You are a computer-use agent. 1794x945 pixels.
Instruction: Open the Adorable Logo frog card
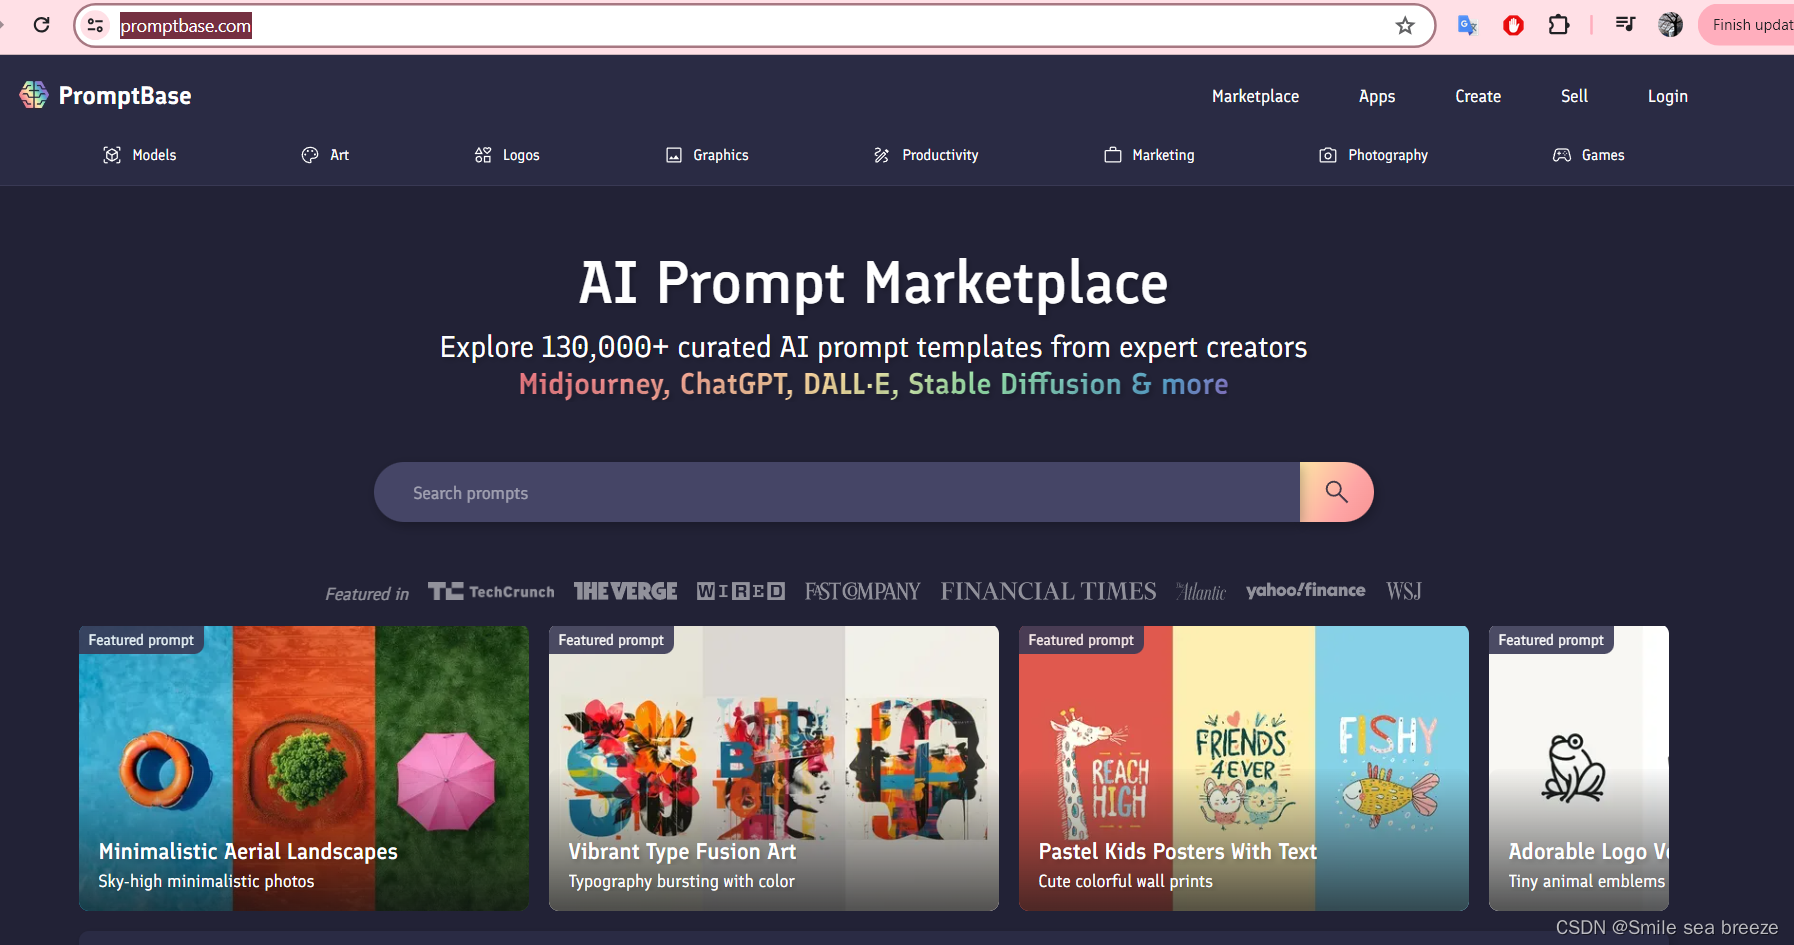coord(1579,768)
